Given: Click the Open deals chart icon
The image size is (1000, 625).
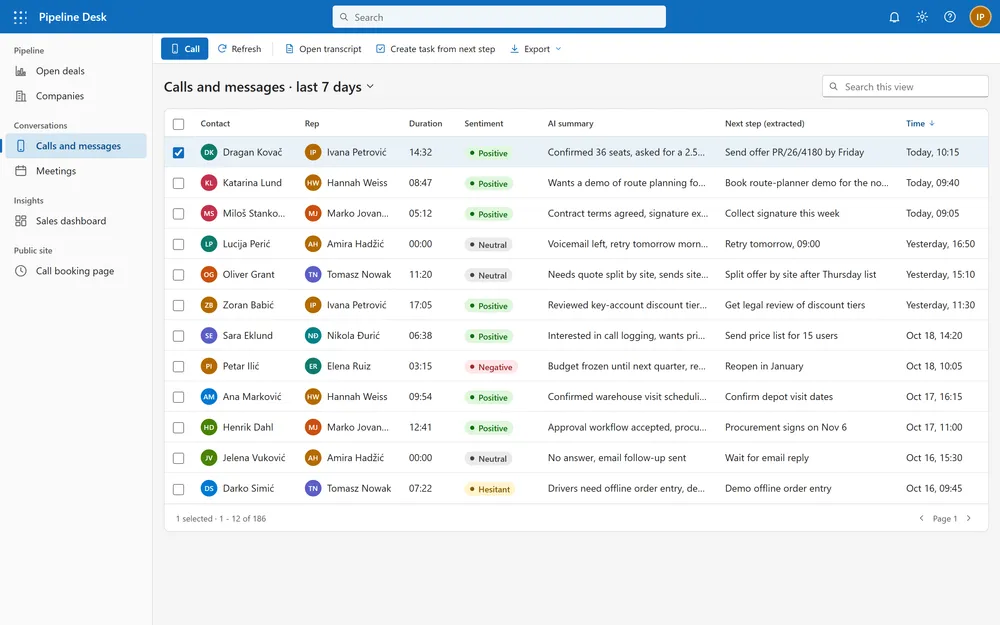Looking at the screenshot, I should pos(21,71).
